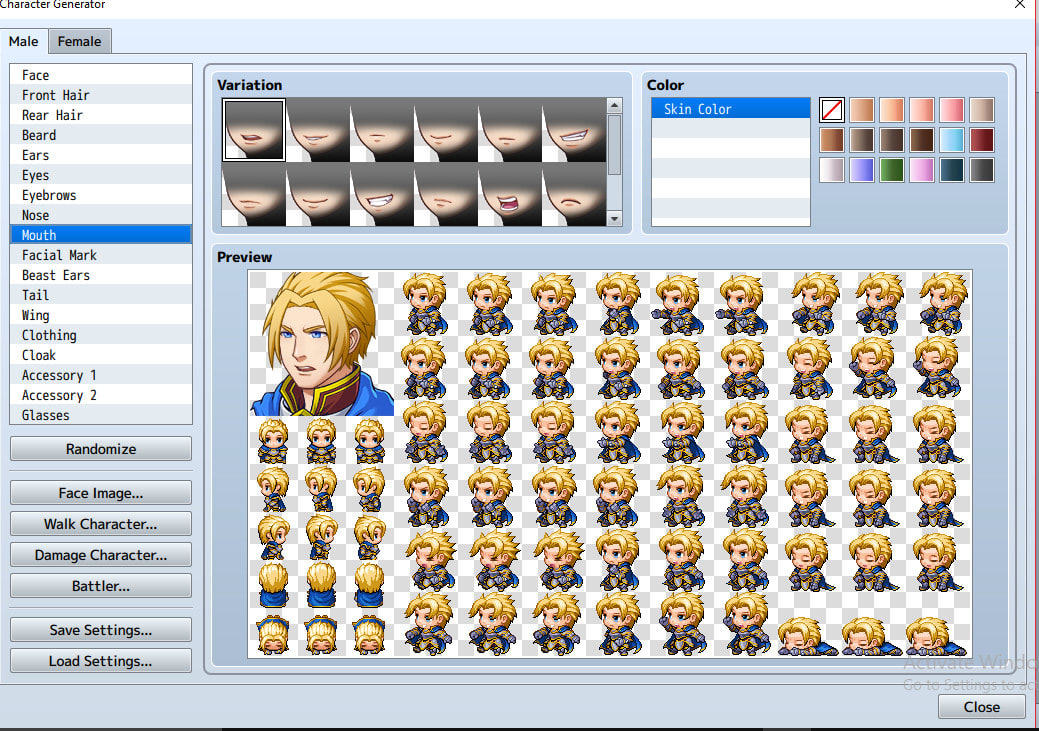Pick the tan skin color swatch

[861, 110]
